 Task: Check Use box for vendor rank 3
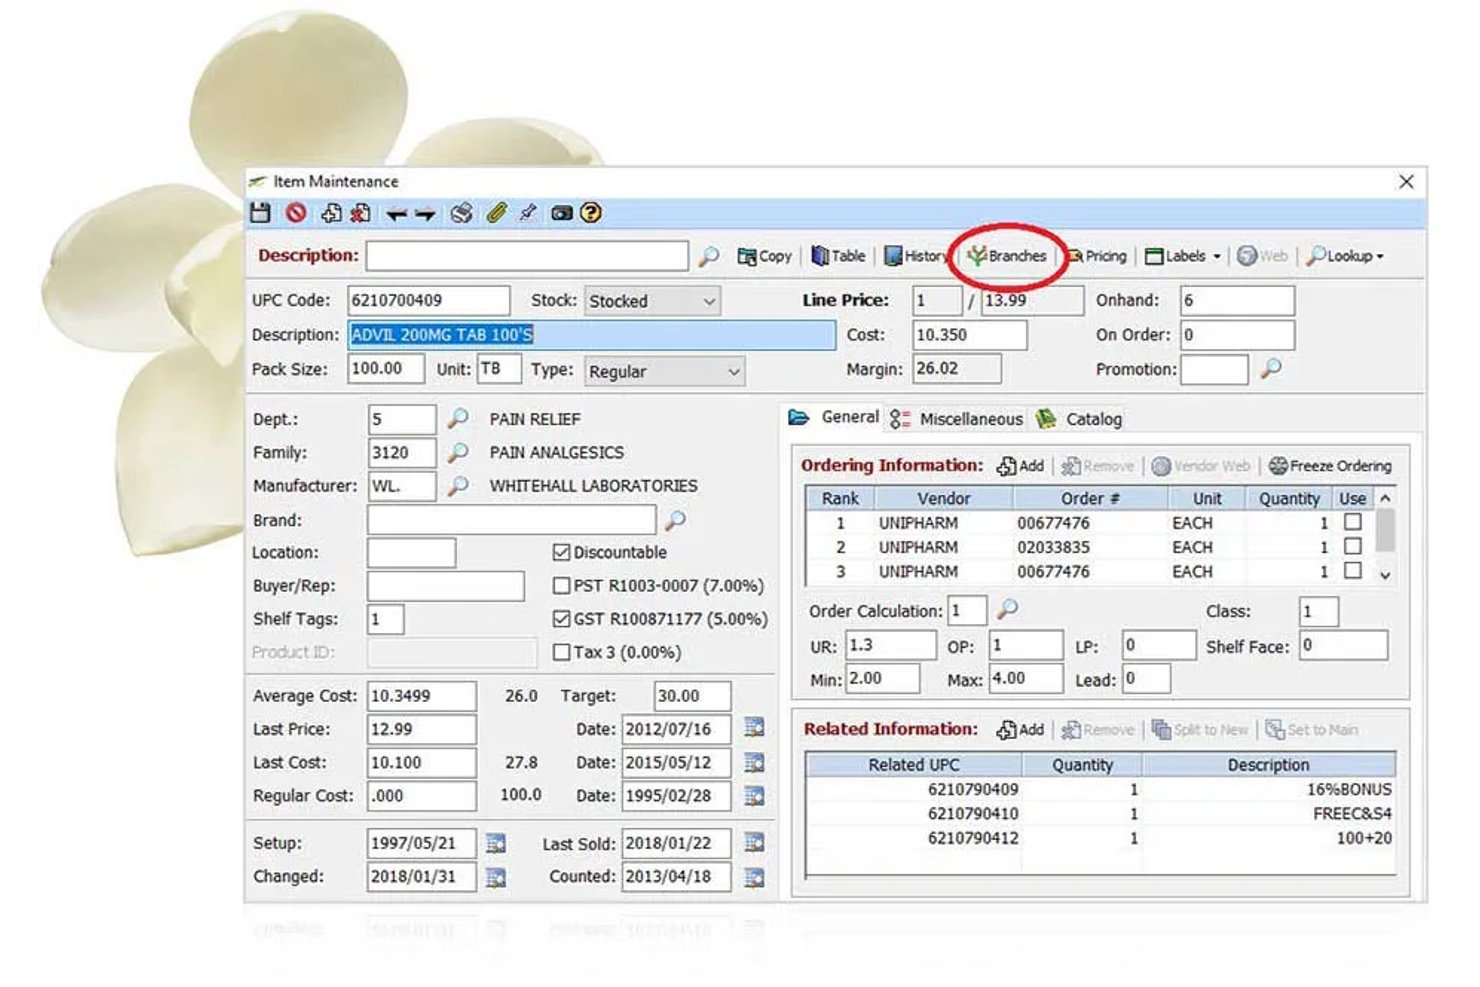1353,570
